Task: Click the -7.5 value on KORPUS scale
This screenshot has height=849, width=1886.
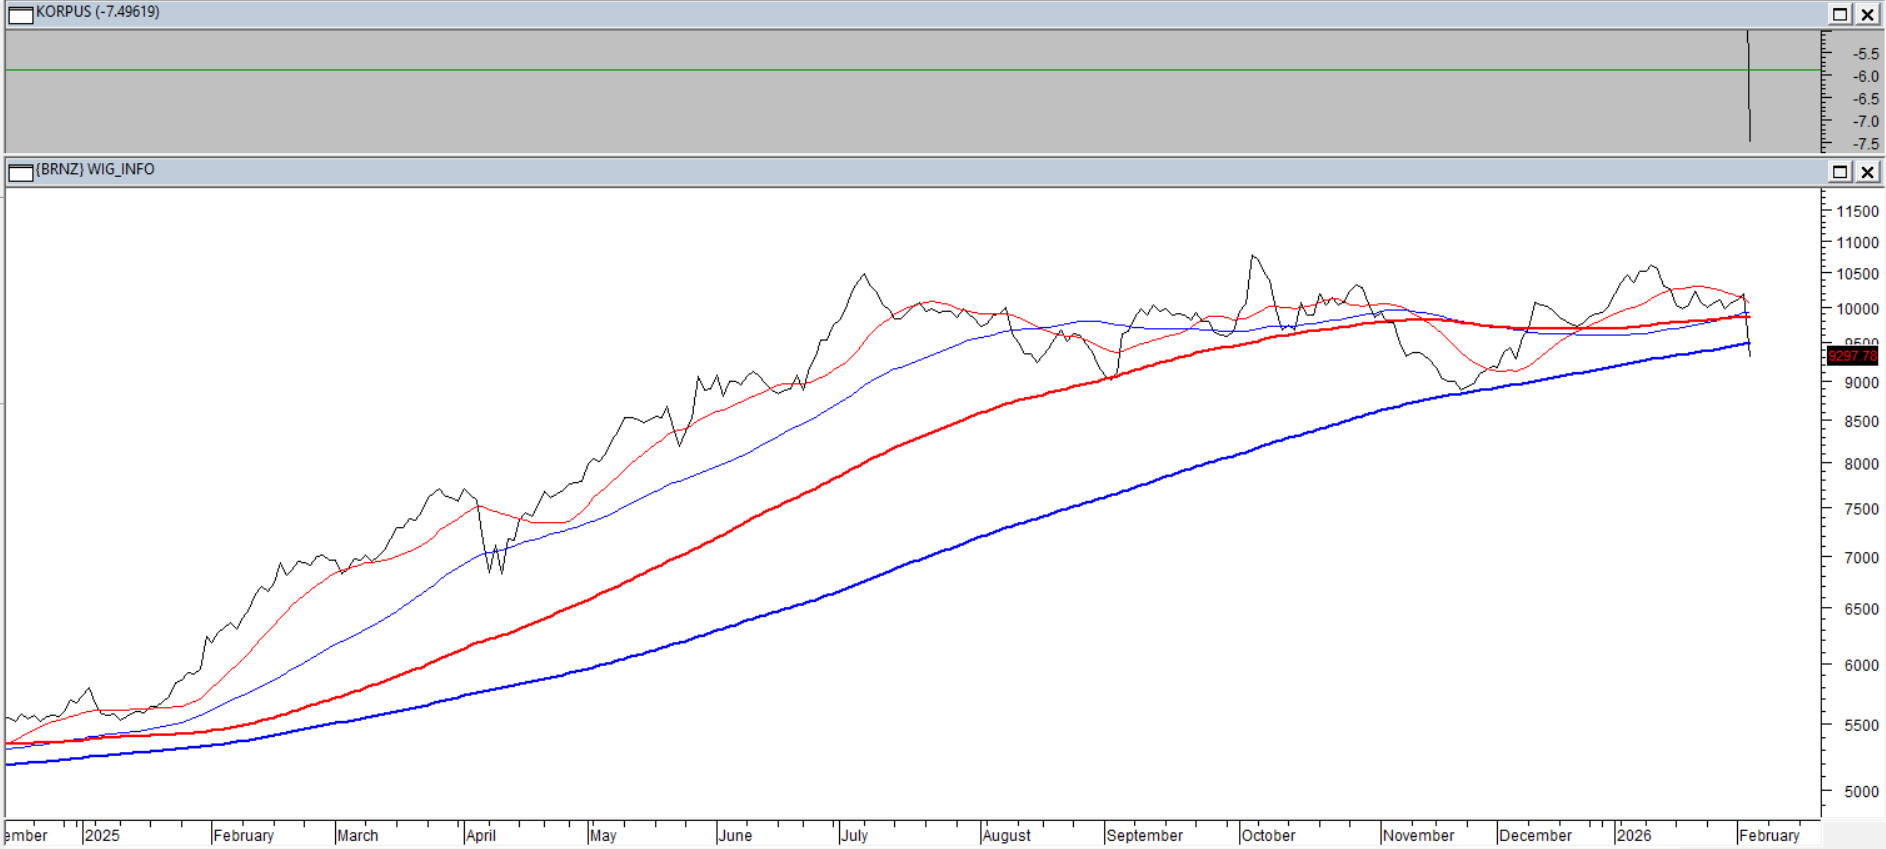Action: tap(1866, 144)
